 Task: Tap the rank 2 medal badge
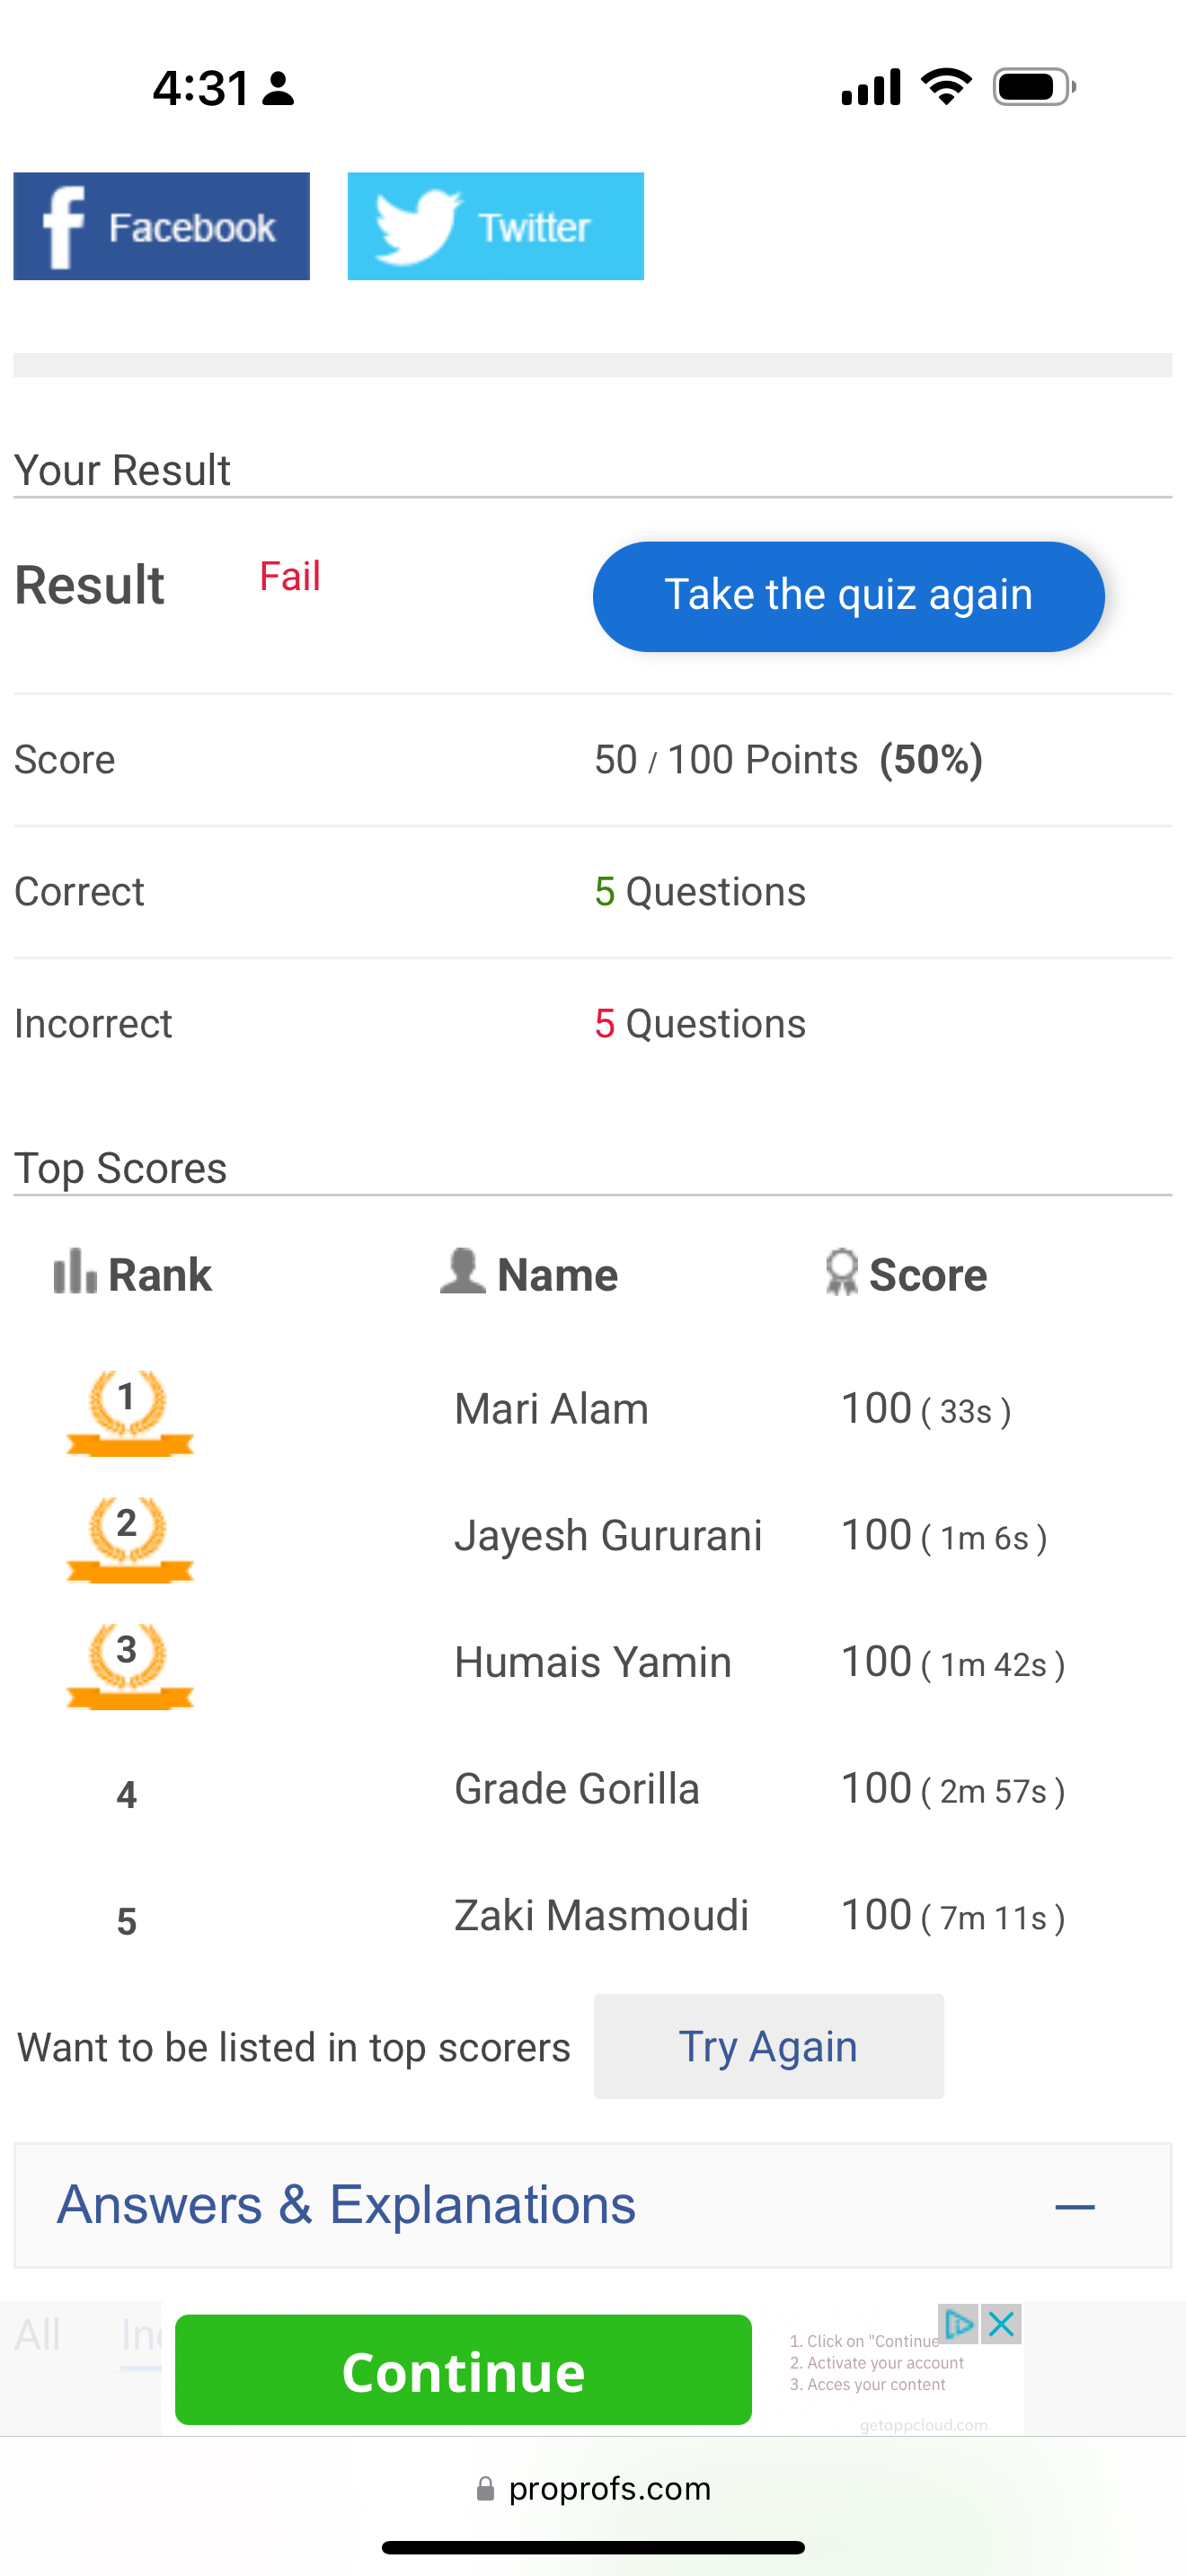pos(129,1539)
